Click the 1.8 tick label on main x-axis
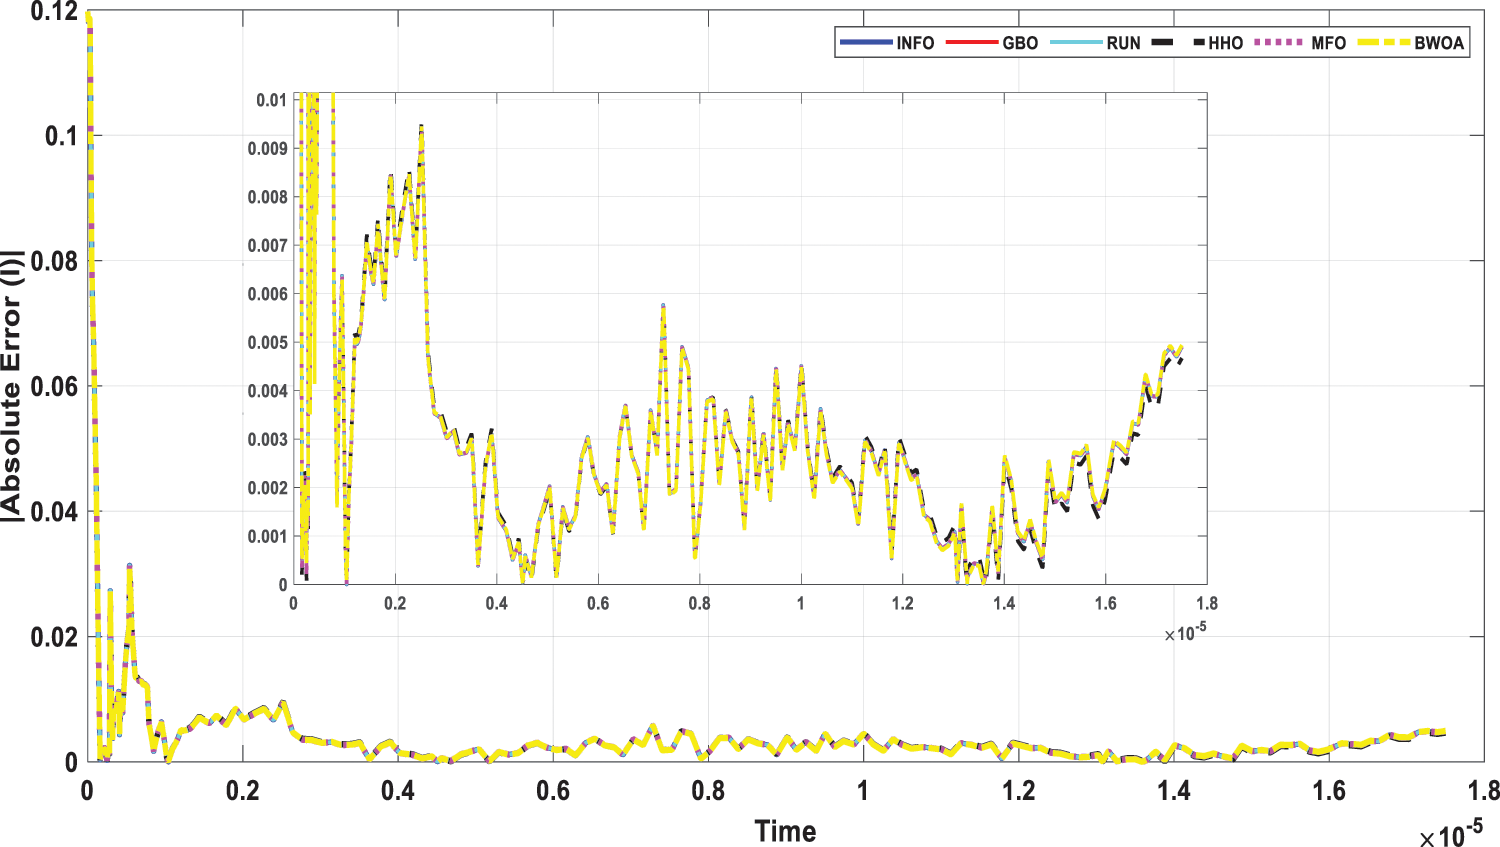This screenshot has height=847, width=1500. coord(1484,791)
